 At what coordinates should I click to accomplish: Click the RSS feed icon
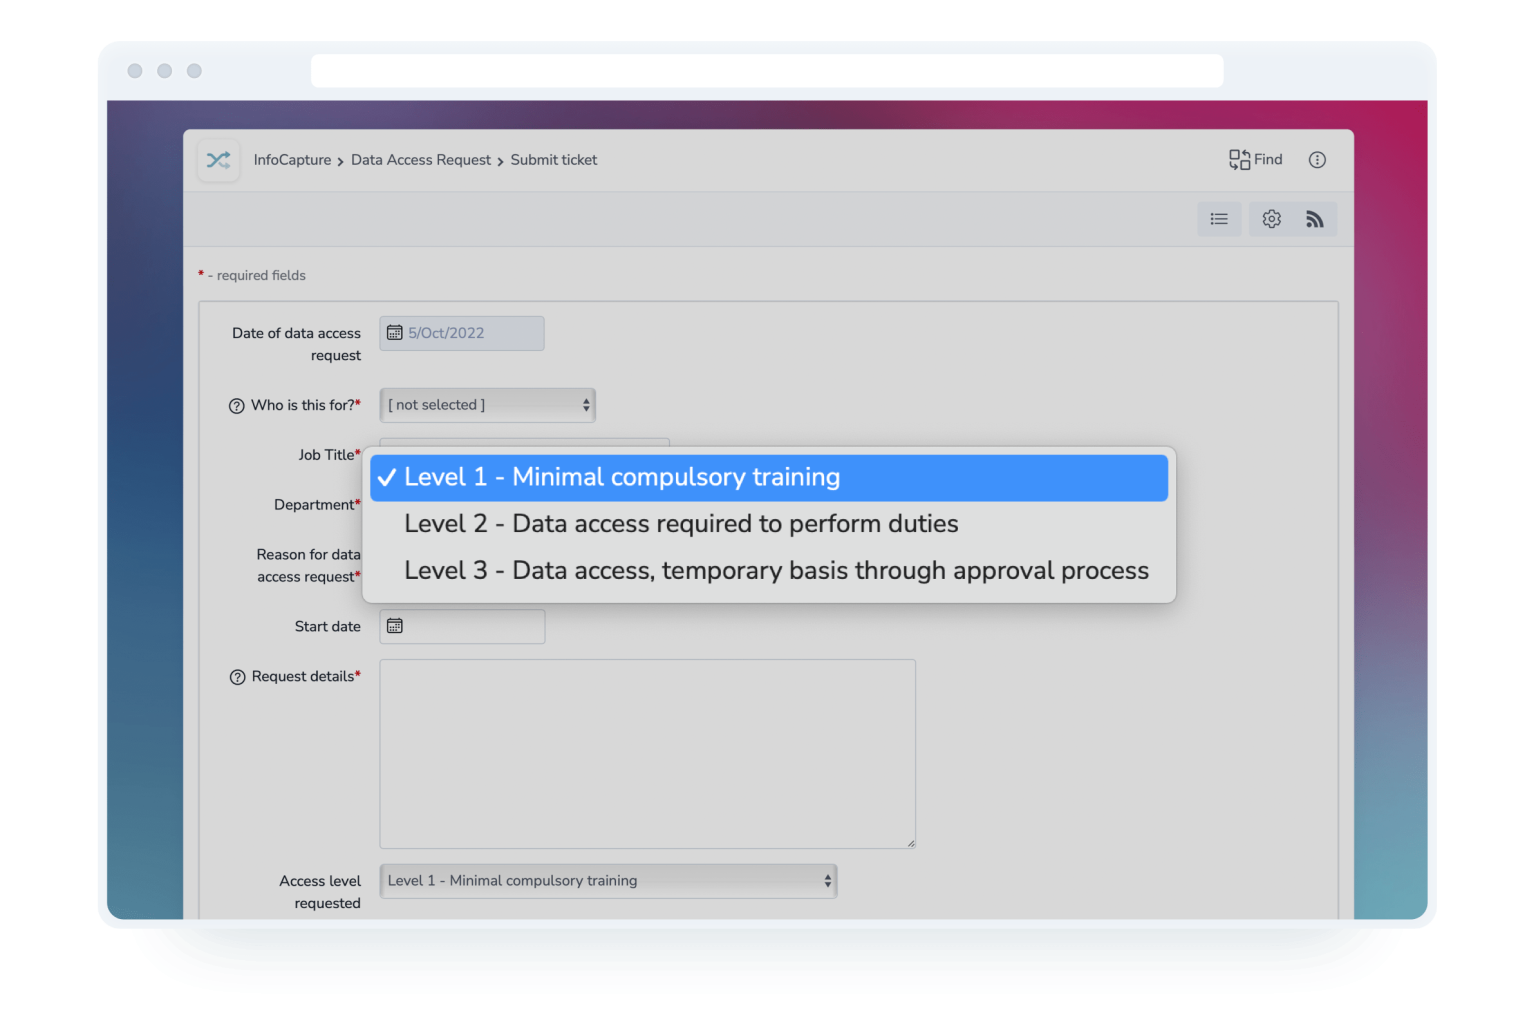coord(1315,219)
